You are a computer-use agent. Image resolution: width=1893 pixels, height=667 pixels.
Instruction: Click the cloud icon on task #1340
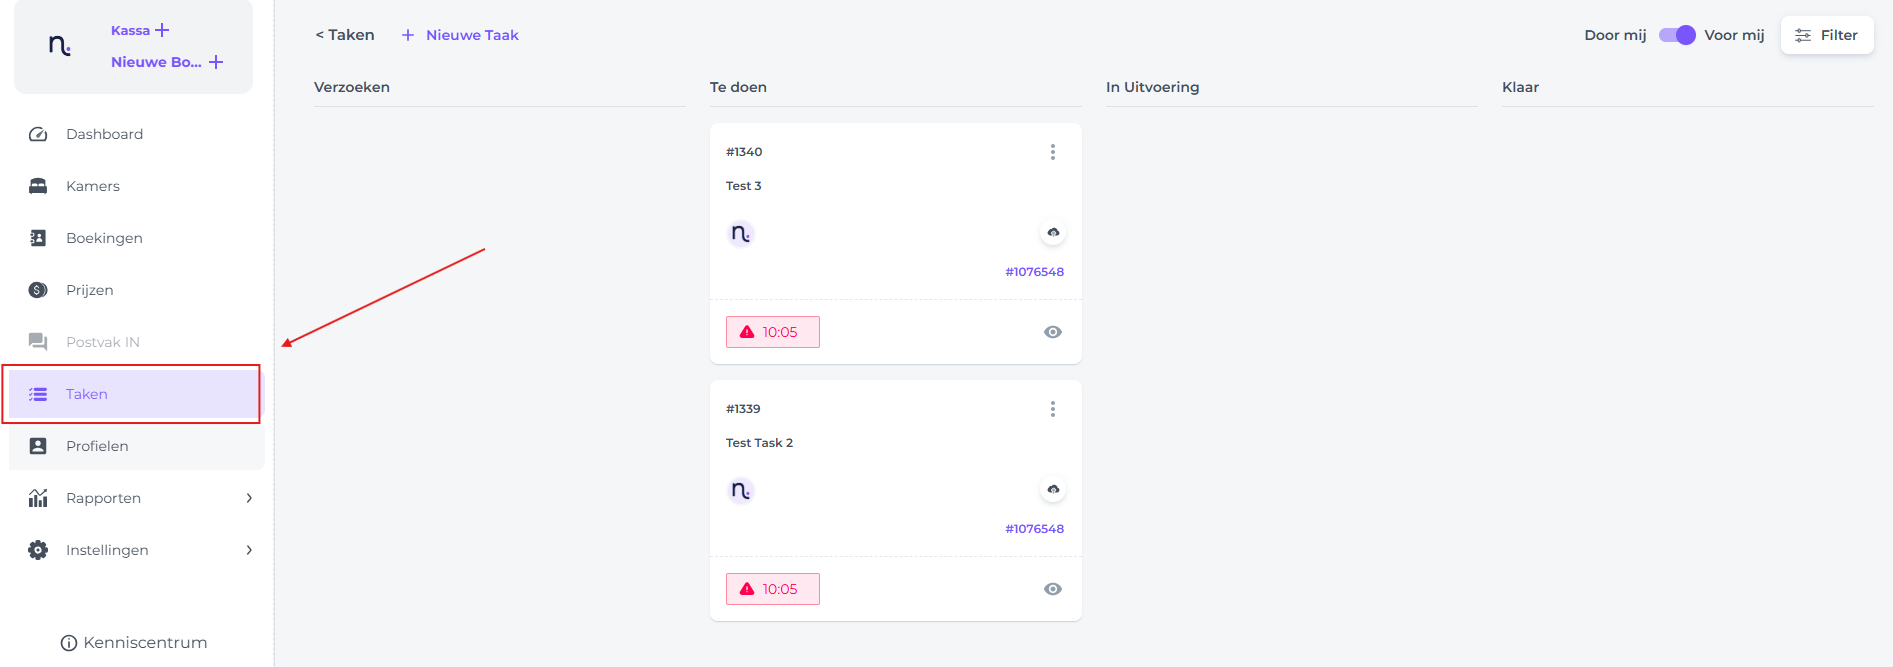[x=1053, y=232]
